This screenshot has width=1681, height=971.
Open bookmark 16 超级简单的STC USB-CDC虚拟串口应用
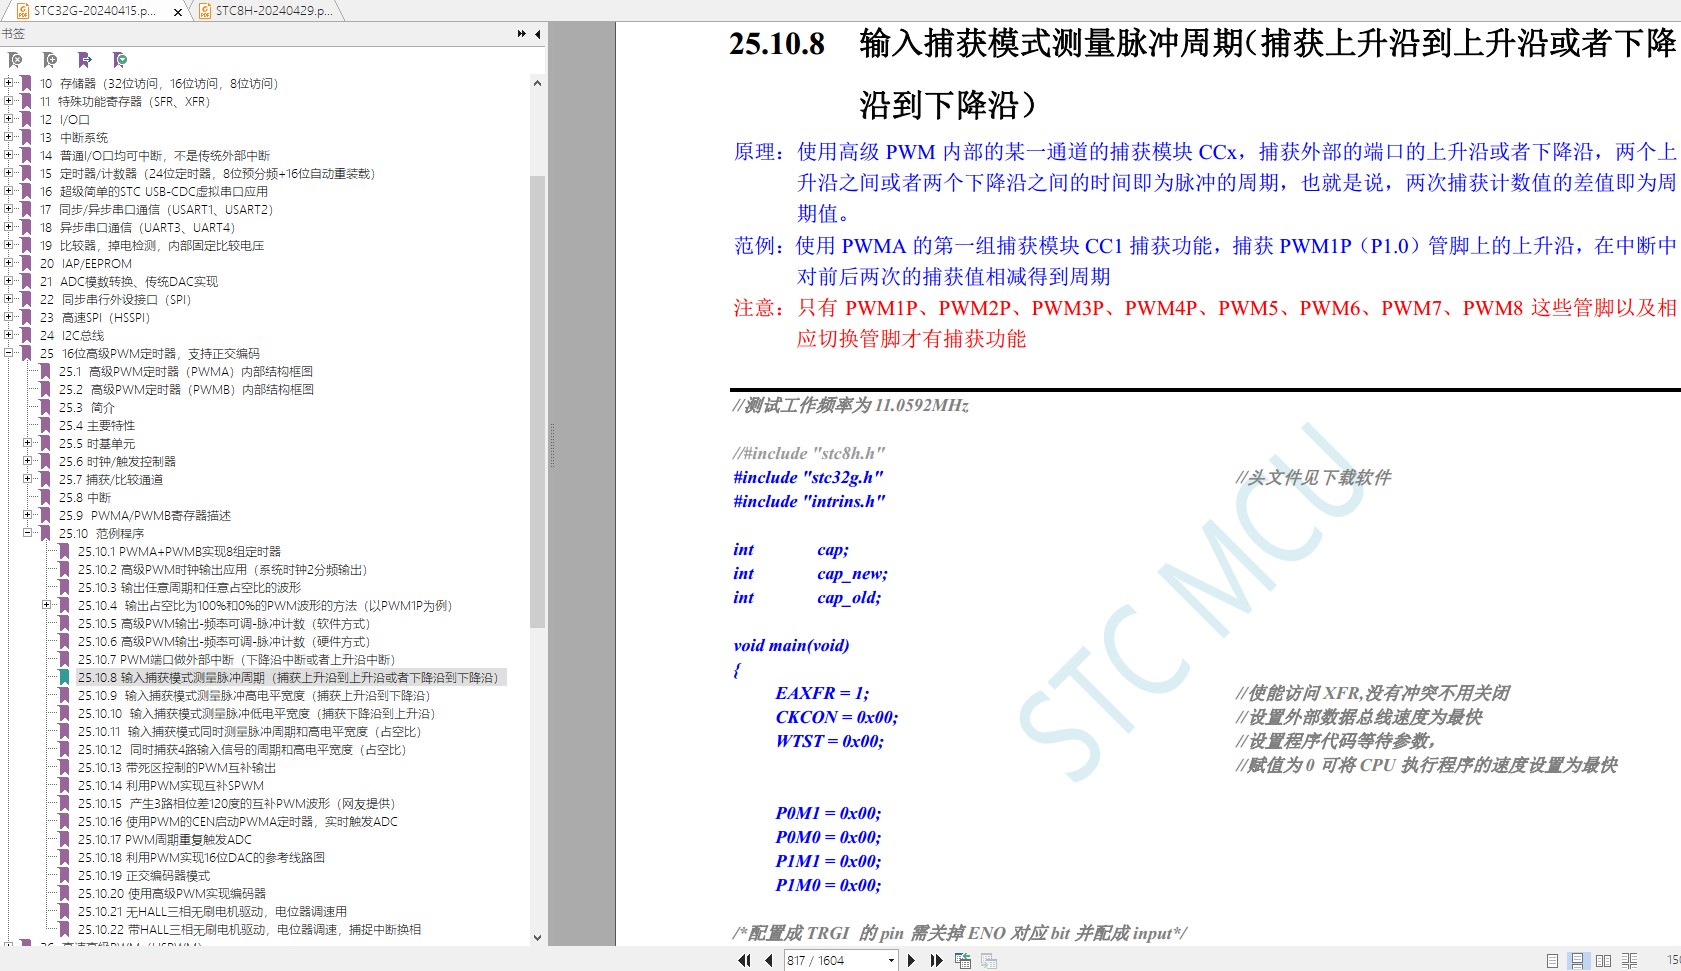154,191
